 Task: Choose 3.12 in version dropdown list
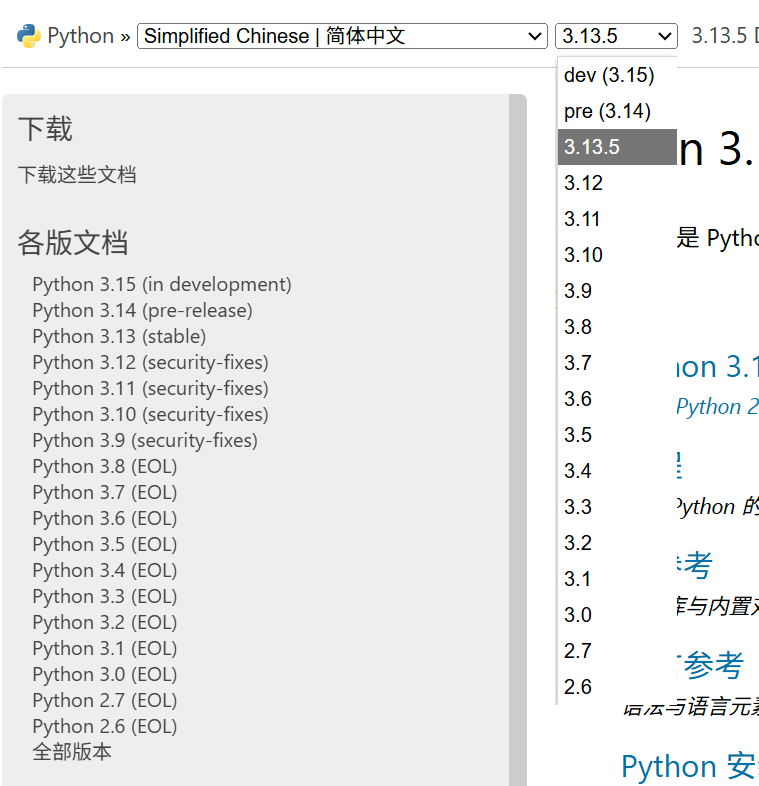click(617, 183)
